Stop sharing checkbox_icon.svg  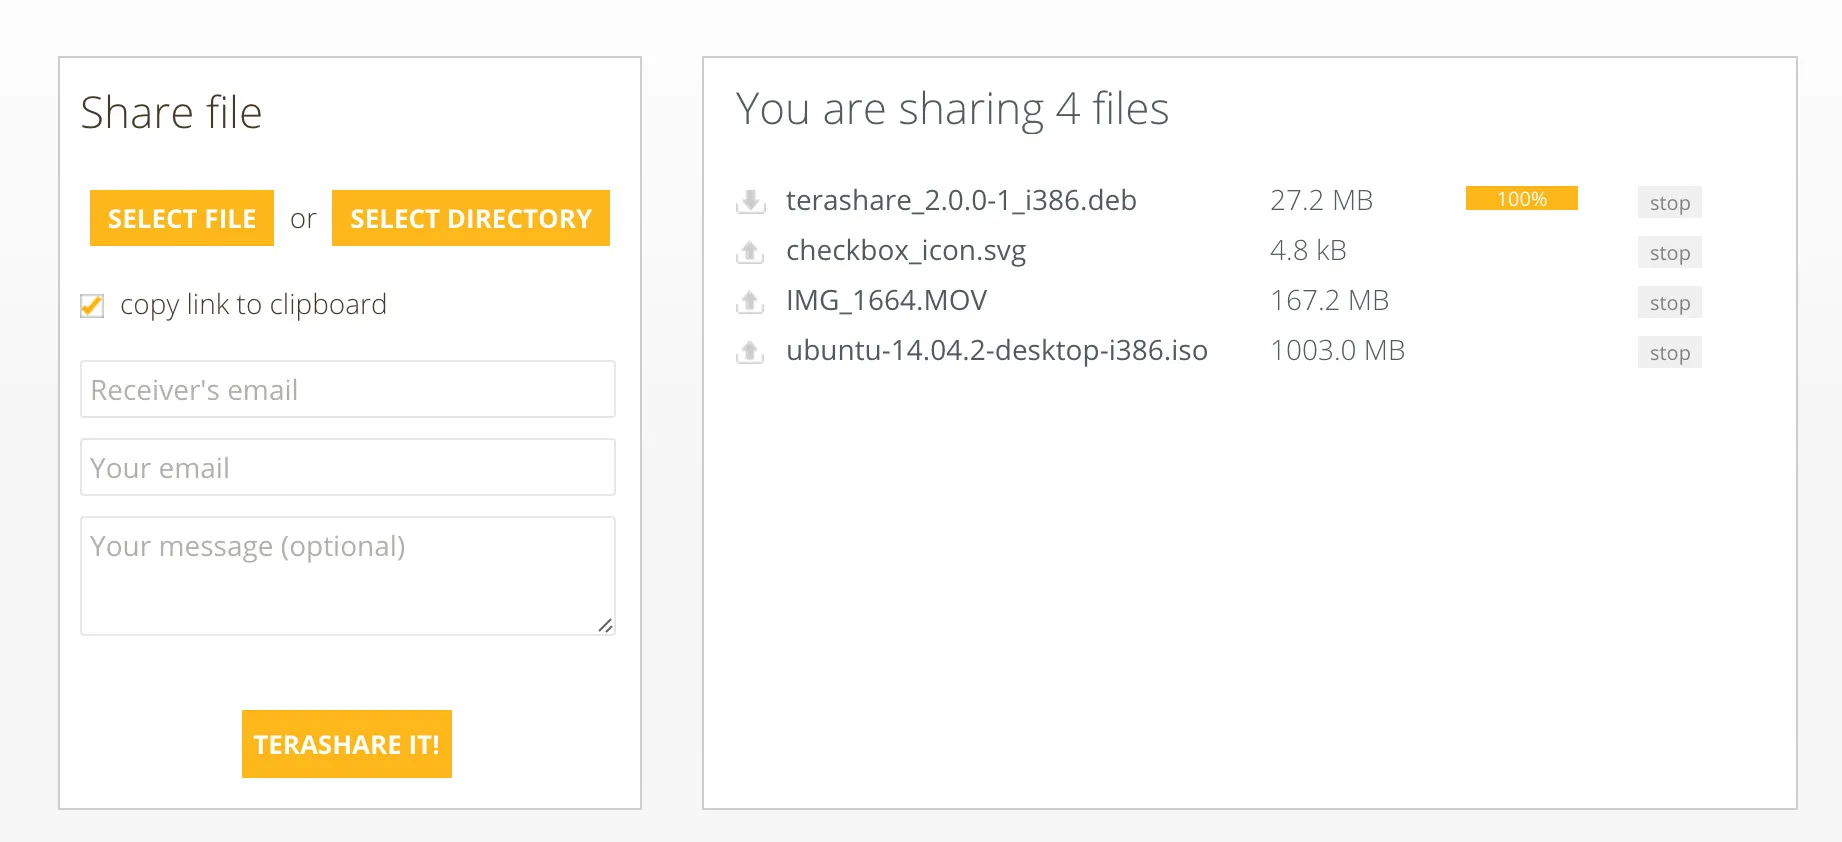point(1668,252)
